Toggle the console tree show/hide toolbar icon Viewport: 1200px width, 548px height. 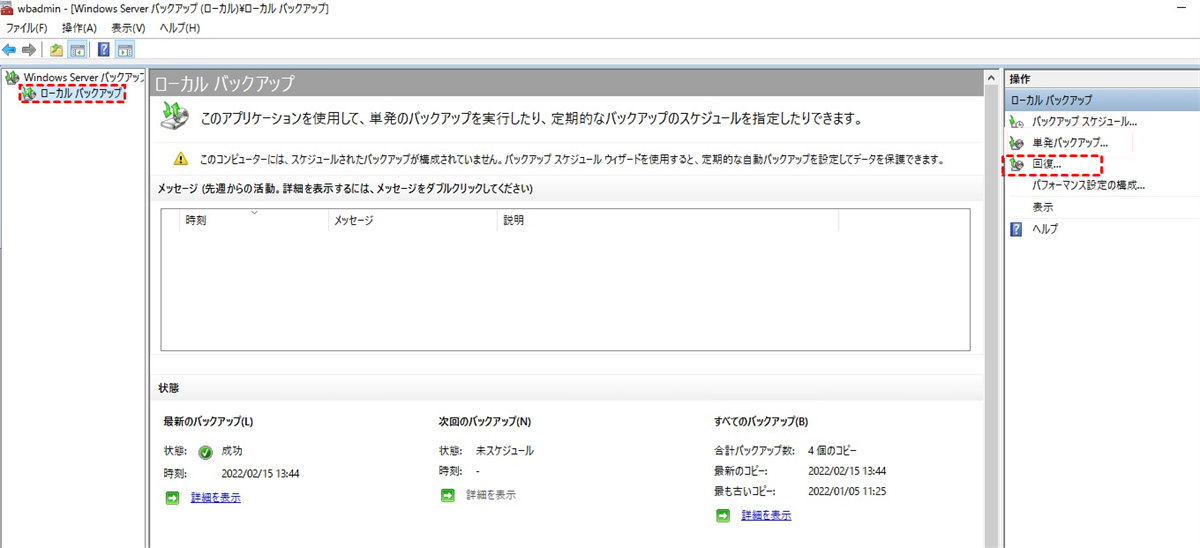[x=77, y=49]
